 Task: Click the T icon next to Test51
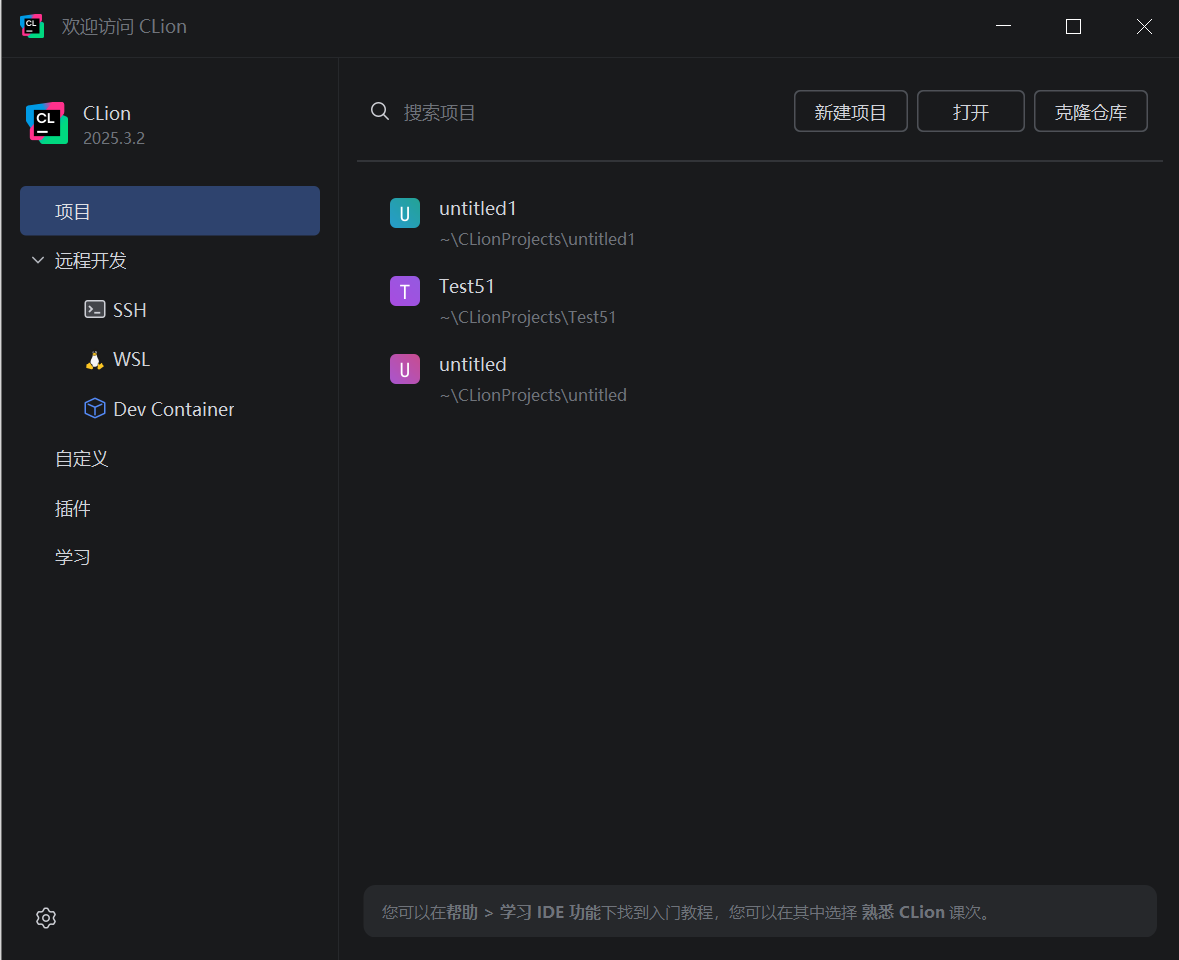pos(405,291)
